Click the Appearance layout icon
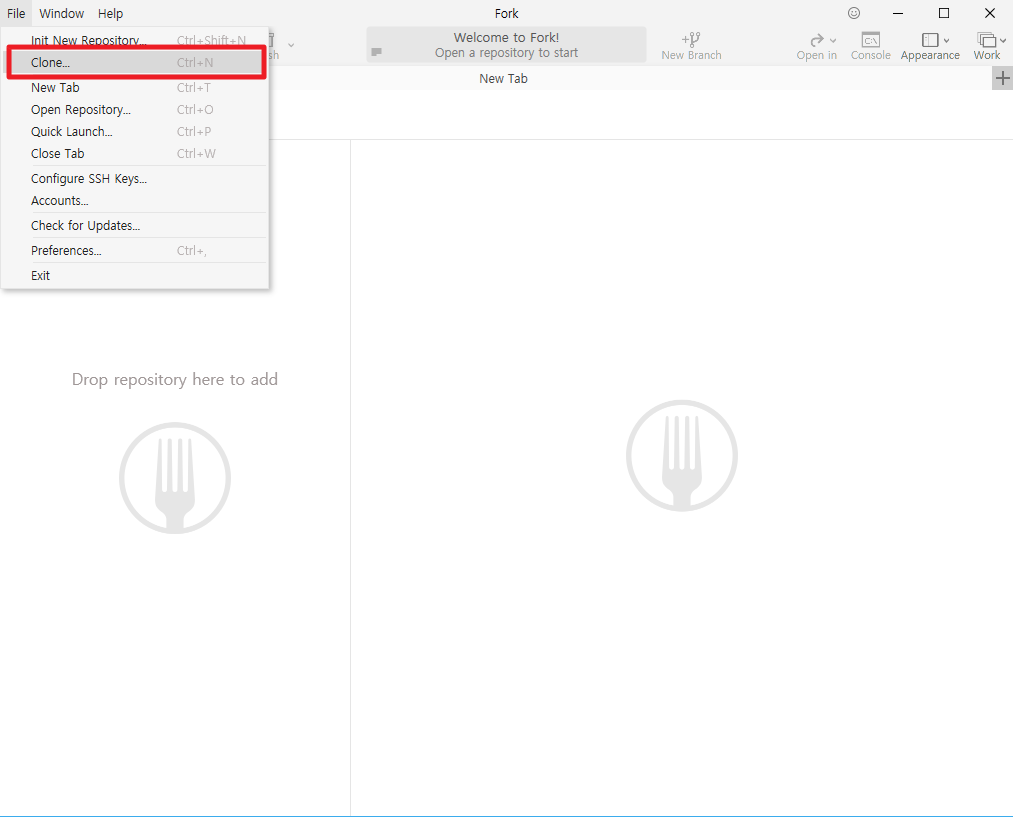The height and width of the screenshot is (817, 1013). [930, 40]
